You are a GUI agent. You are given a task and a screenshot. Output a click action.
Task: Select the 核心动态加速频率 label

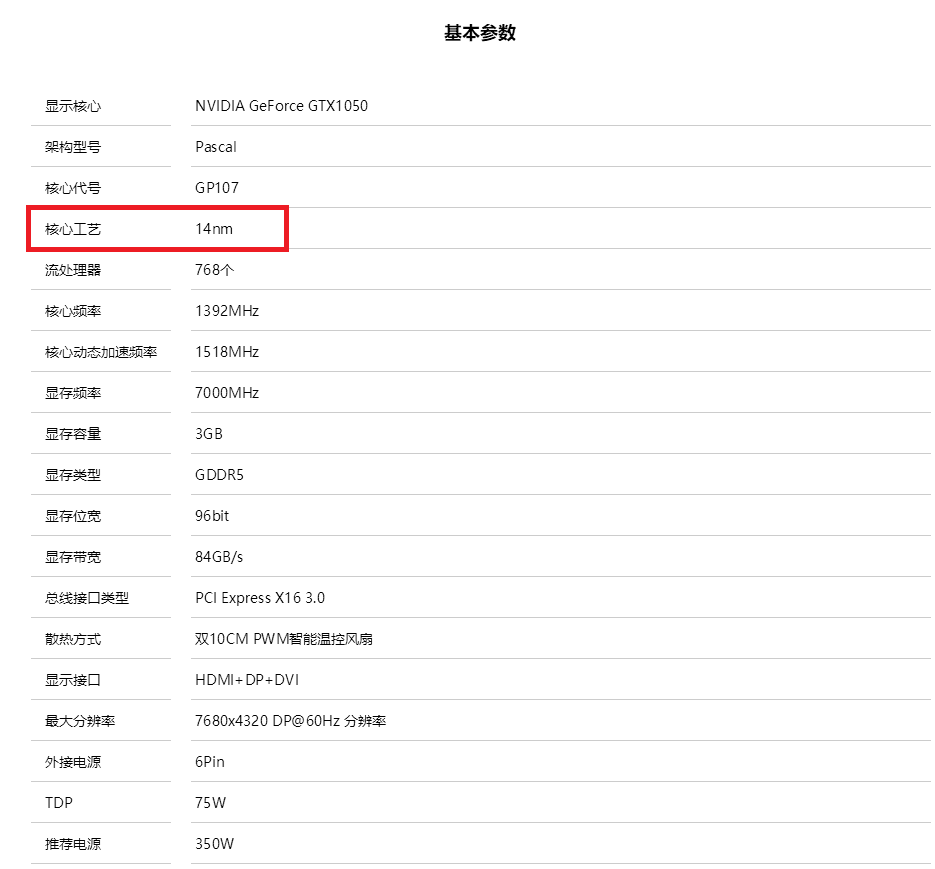pyautogui.click(x=101, y=352)
